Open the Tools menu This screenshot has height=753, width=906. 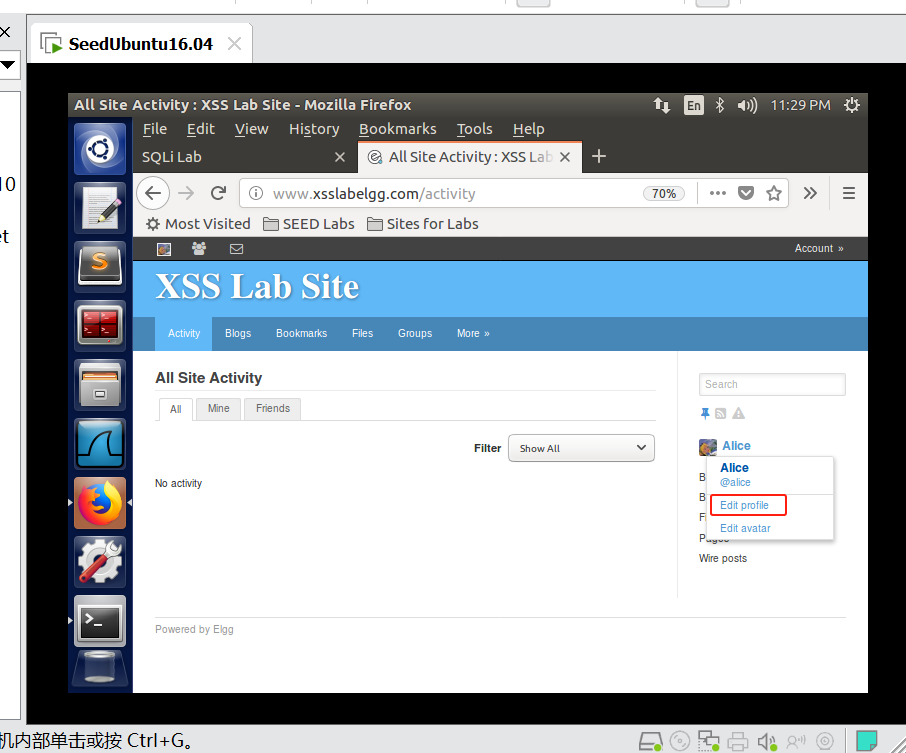pos(474,129)
